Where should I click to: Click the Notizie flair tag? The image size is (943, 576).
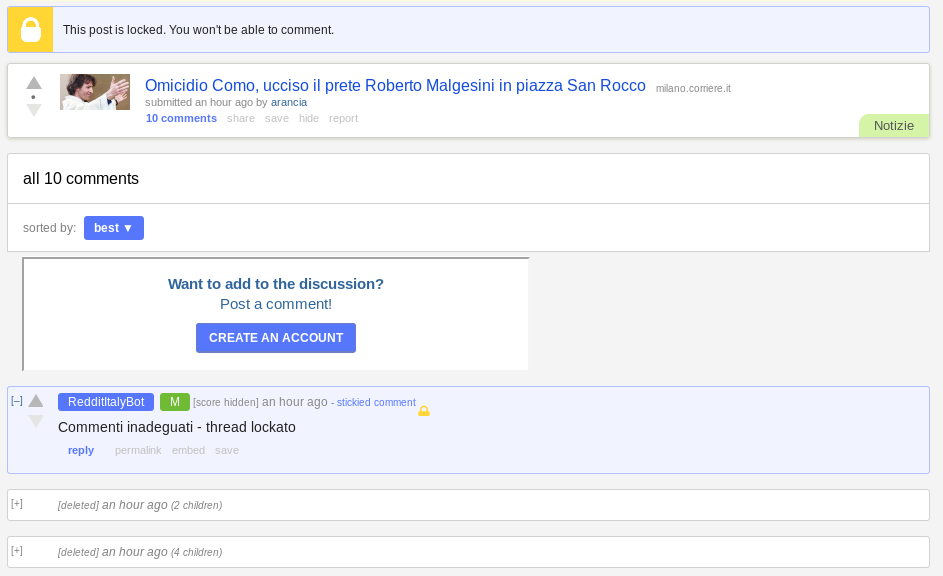pyautogui.click(x=894, y=126)
